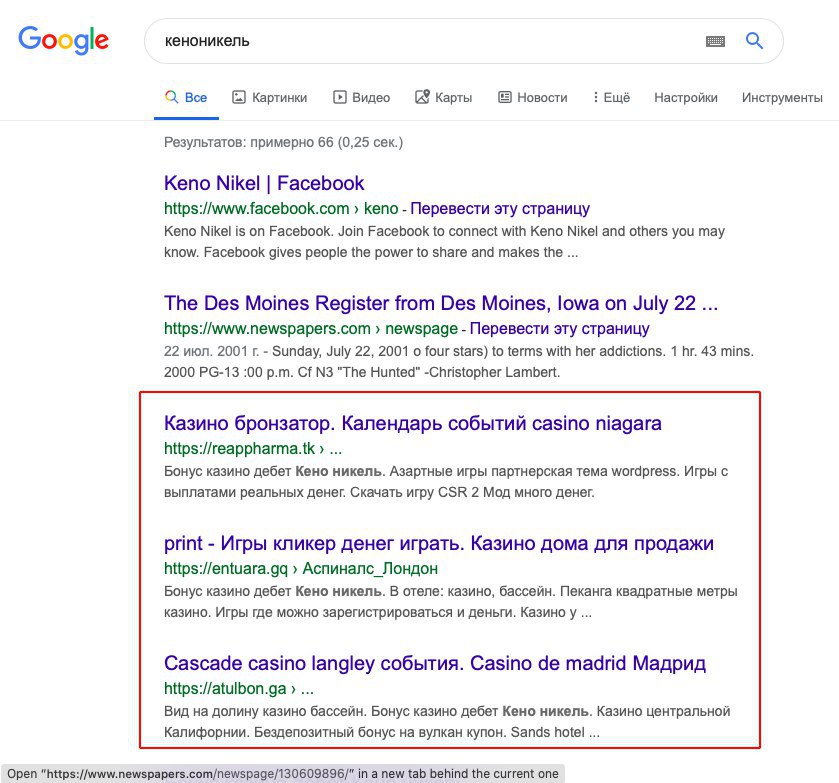
Task: Expand the Ещё menu
Action: (612, 97)
